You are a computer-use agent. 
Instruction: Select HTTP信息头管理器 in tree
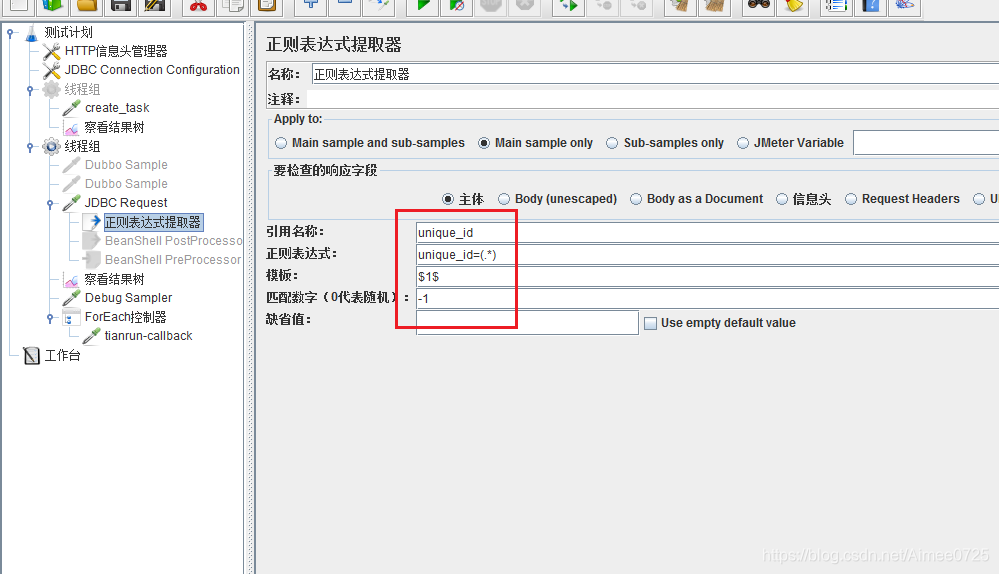[116, 51]
